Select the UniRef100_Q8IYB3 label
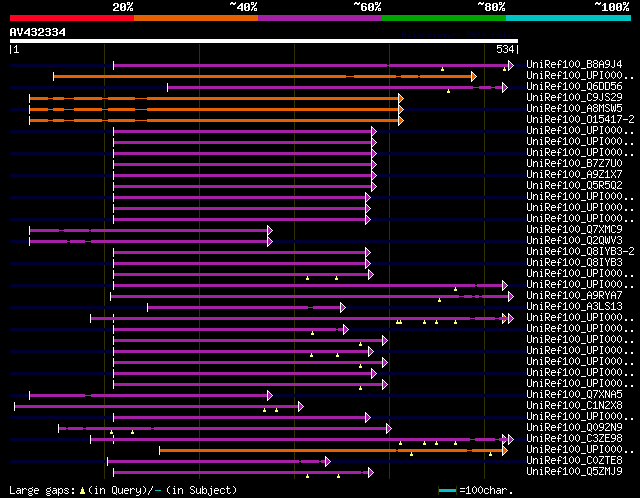The width and height of the screenshot is (640, 498). click(x=574, y=263)
